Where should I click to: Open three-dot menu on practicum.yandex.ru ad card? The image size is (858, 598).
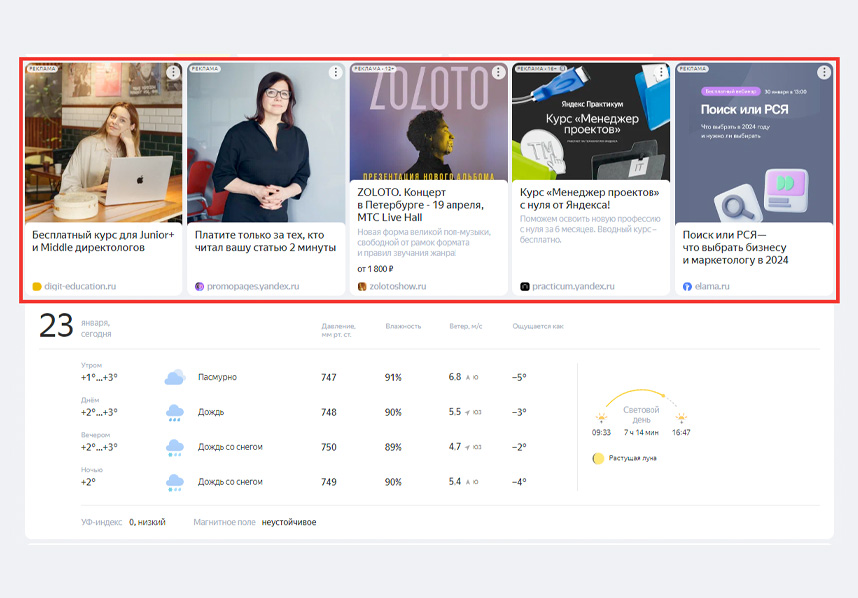tap(661, 72)
